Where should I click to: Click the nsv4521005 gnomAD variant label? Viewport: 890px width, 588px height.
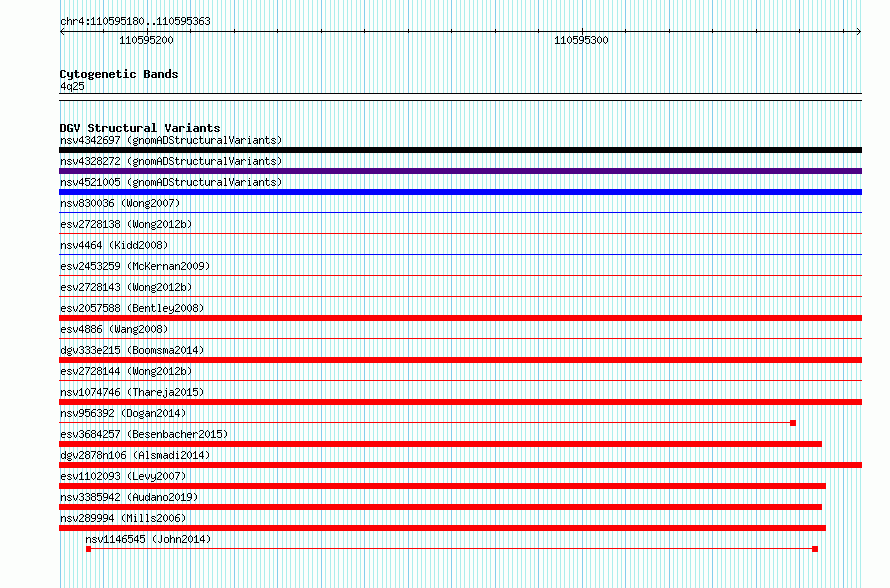pyautogui.click(x=171, y=182)
